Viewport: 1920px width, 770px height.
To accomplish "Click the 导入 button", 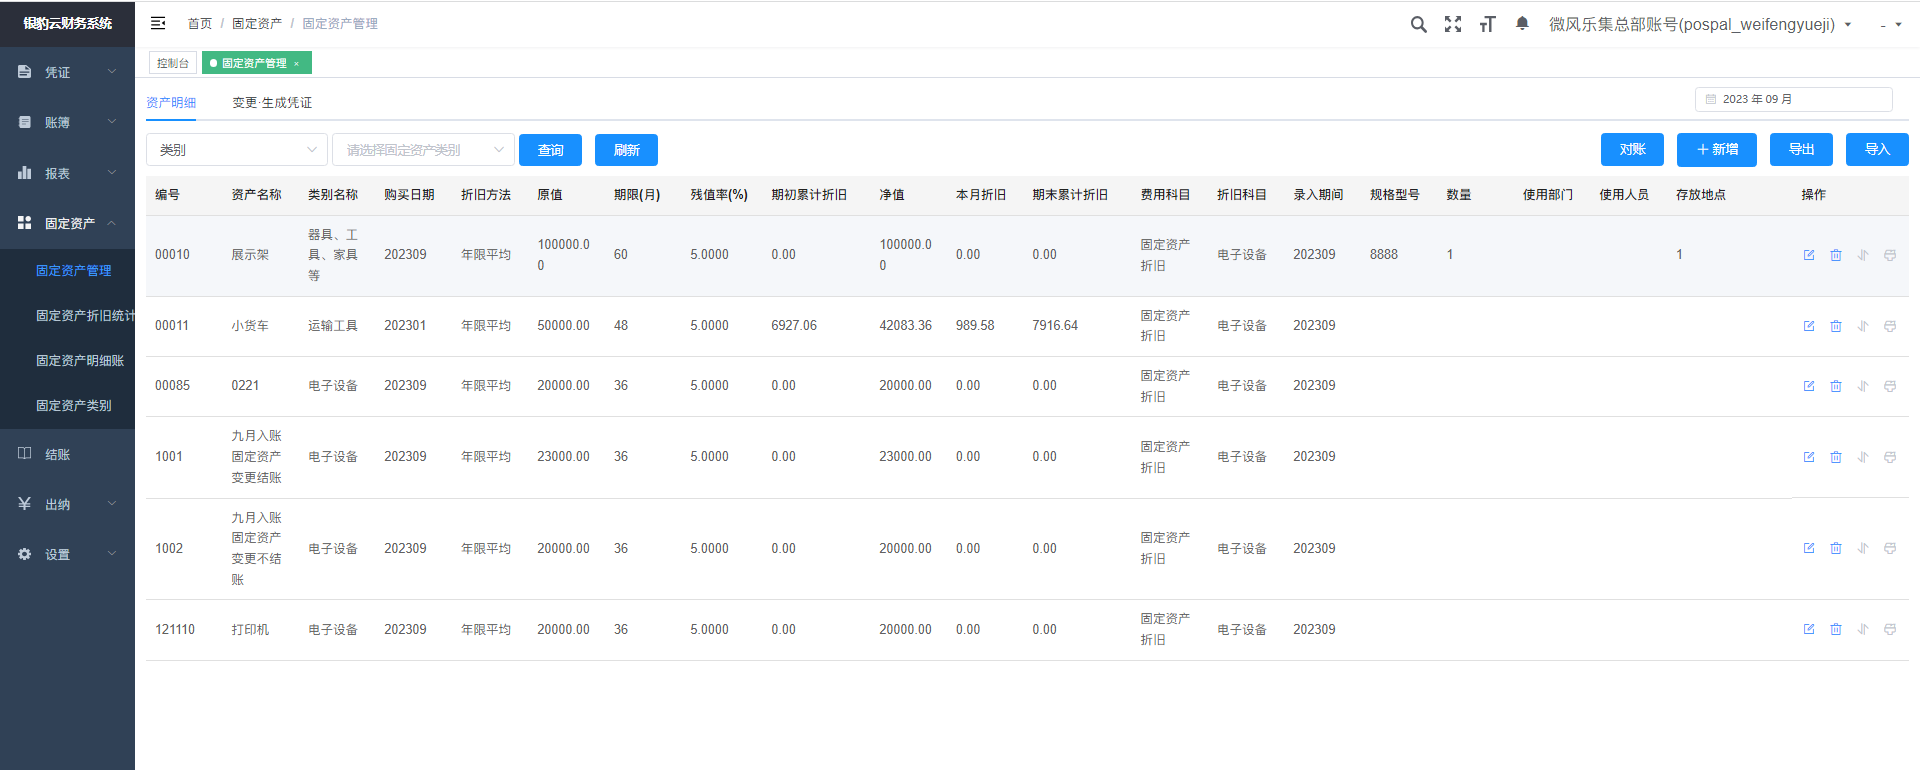I will point(1877,149).
